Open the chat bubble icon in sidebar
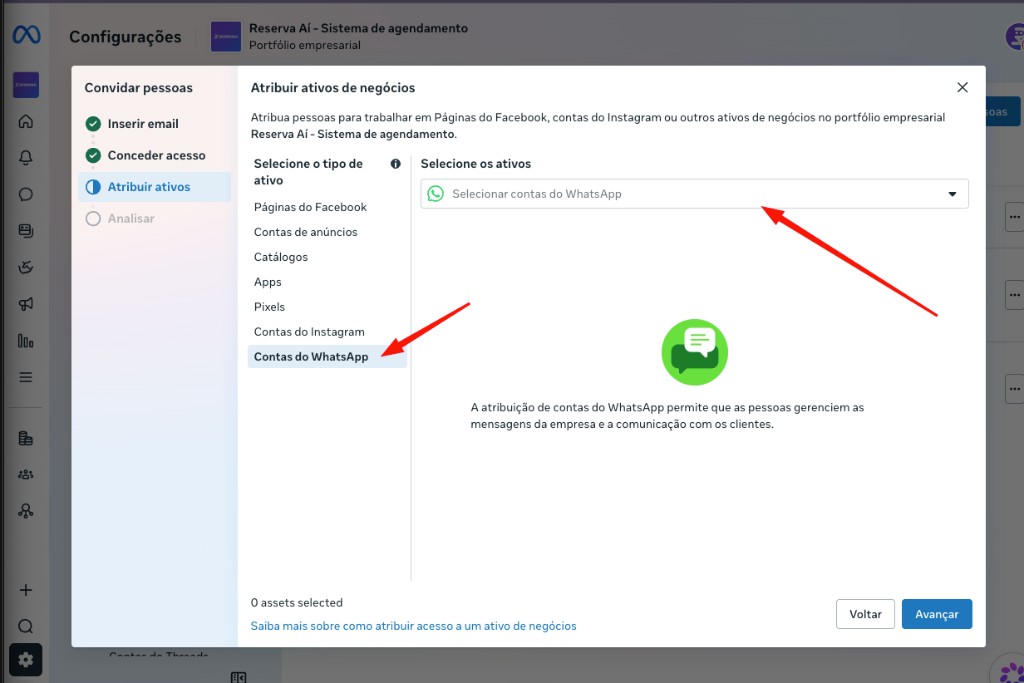 [25, 194]
